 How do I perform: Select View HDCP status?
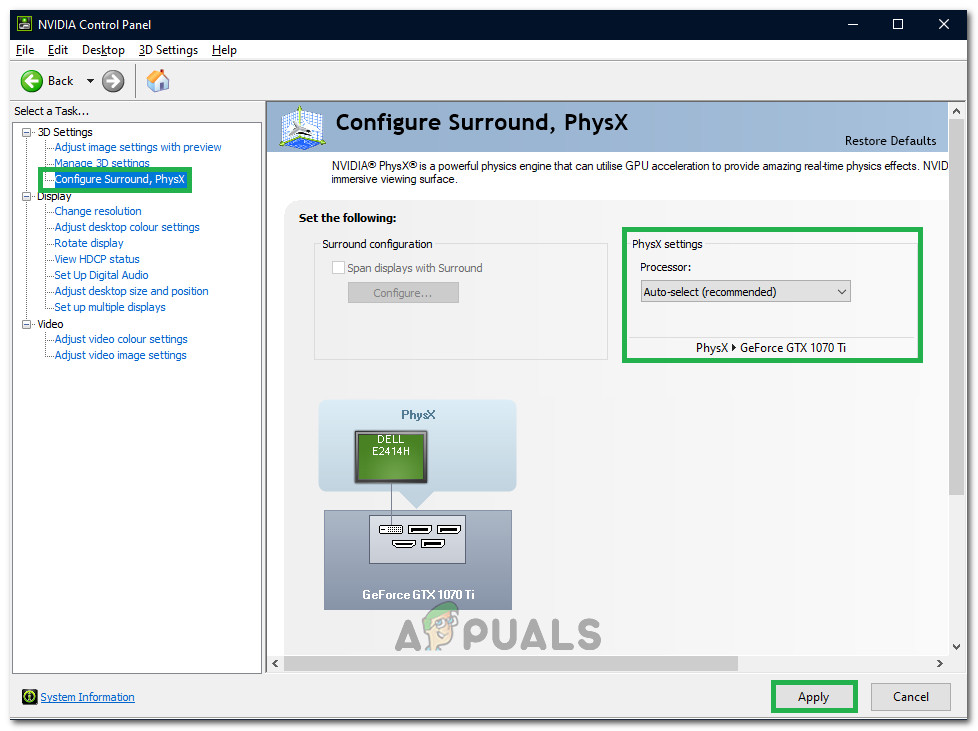click(x=97, y=259)
